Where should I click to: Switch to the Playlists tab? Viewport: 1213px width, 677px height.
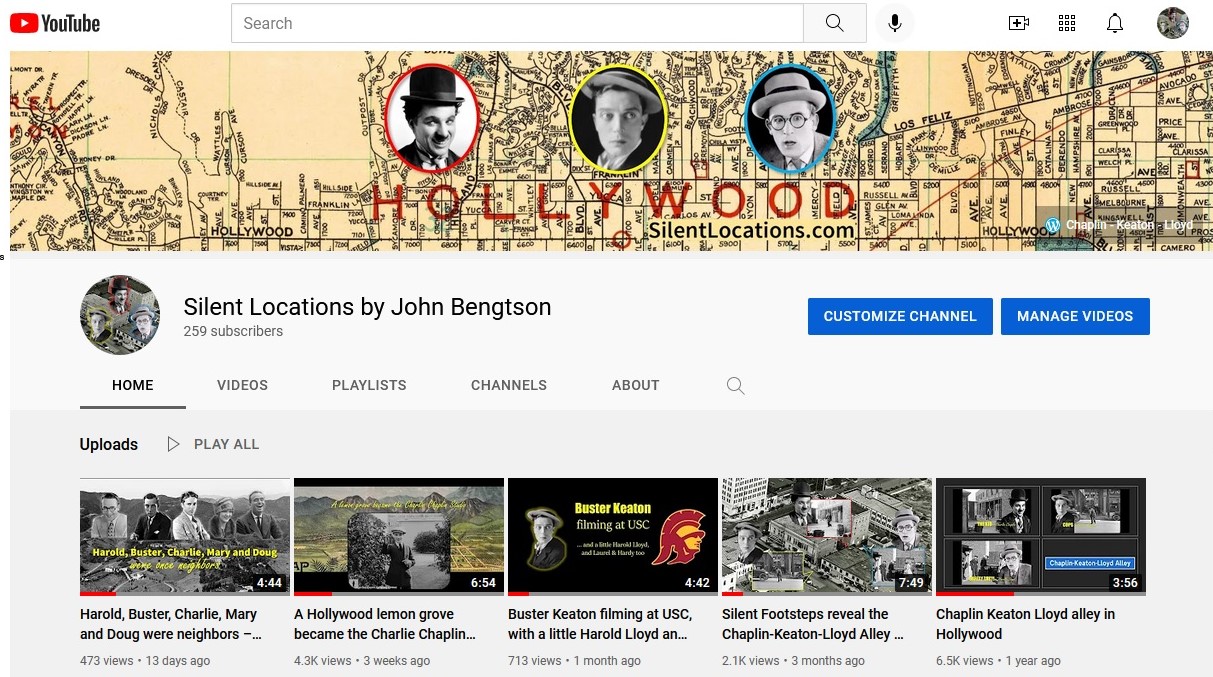click(x=369, y=385)
